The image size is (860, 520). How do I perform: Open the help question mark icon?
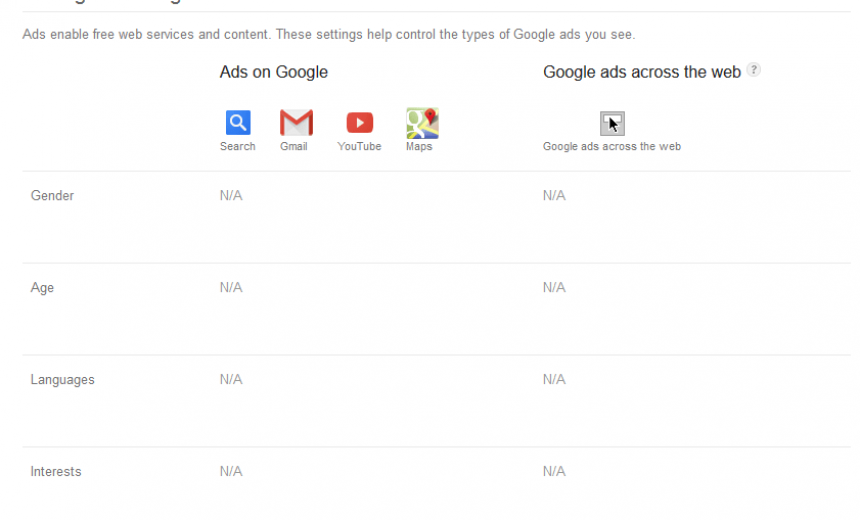tap(754, 70)
